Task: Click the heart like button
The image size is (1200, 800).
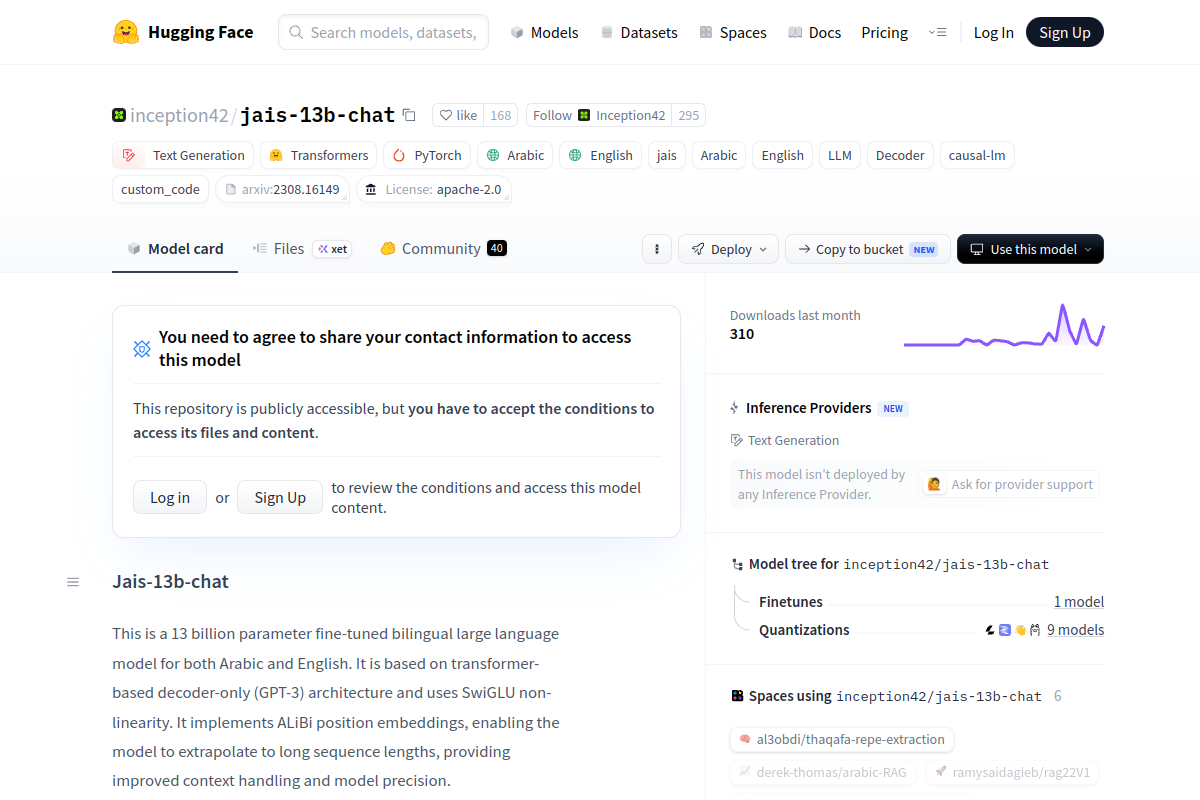Action: click(459, 115)
